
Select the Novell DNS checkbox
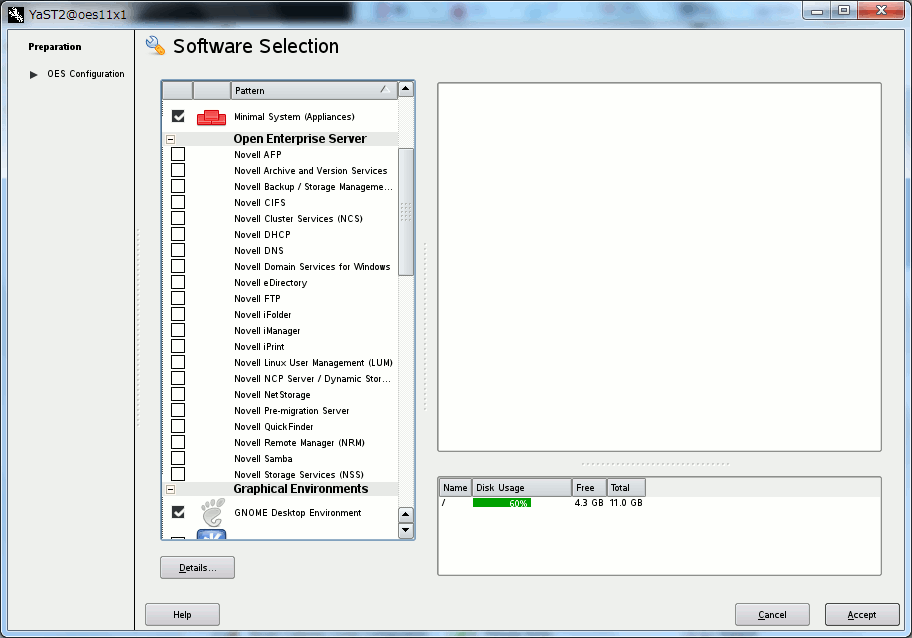[x=178, y=250]
